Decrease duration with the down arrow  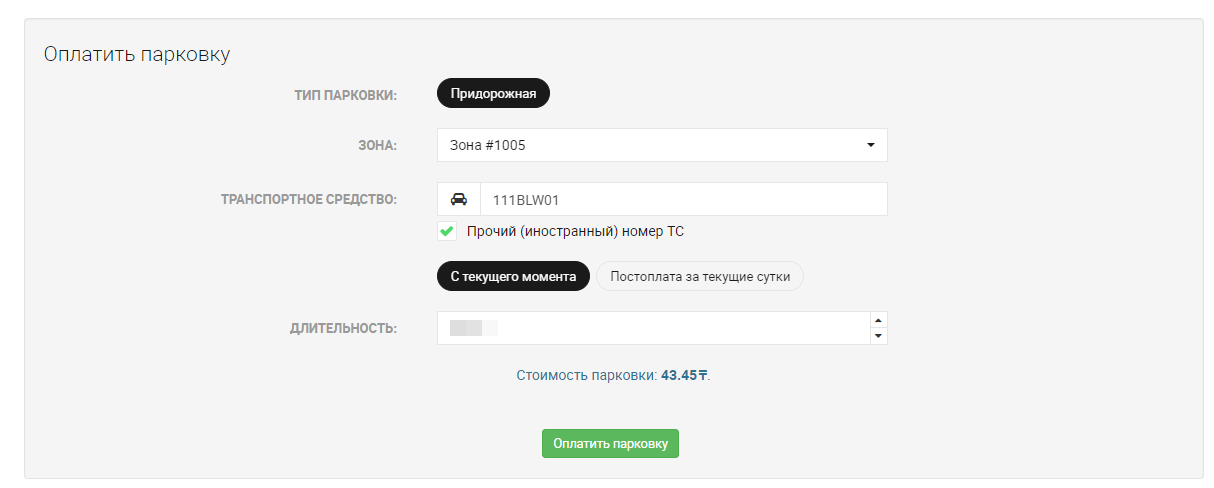pos(878,336)
